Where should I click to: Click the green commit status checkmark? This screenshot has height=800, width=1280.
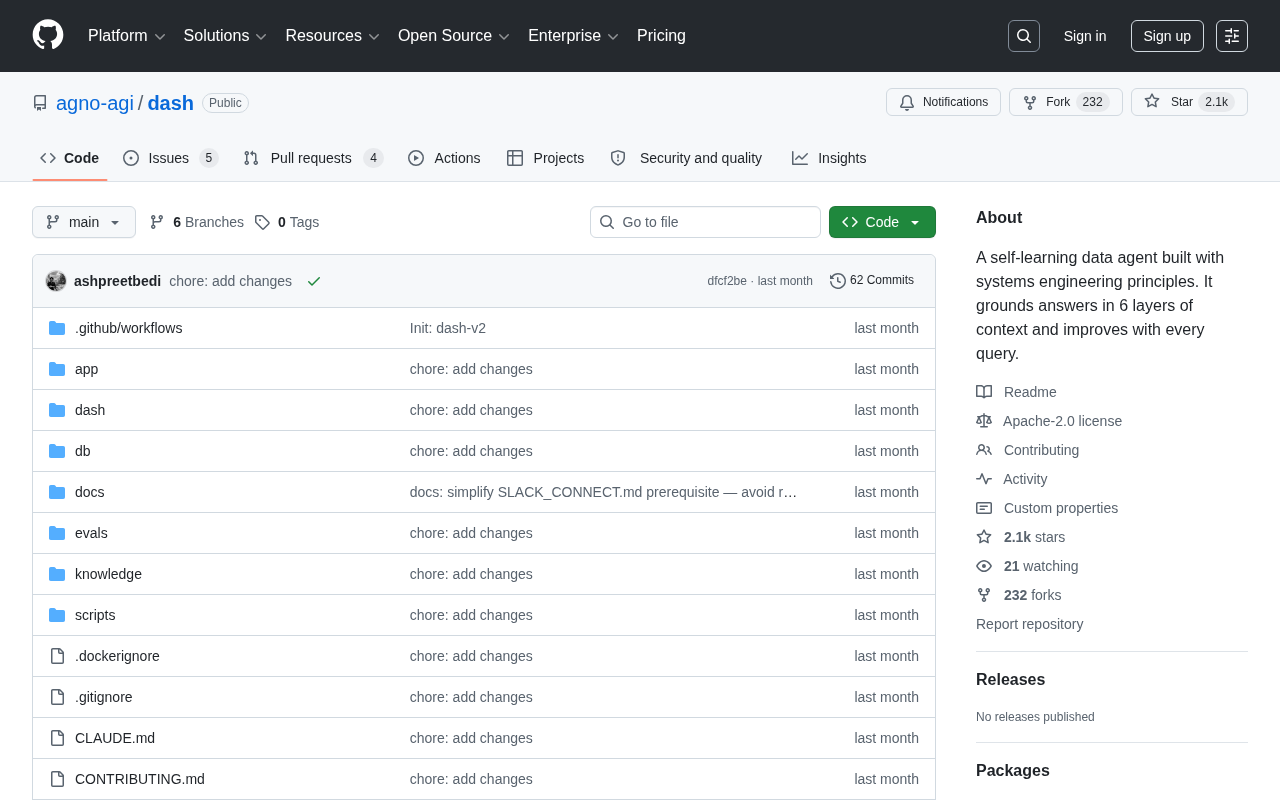tap(314, 281)
